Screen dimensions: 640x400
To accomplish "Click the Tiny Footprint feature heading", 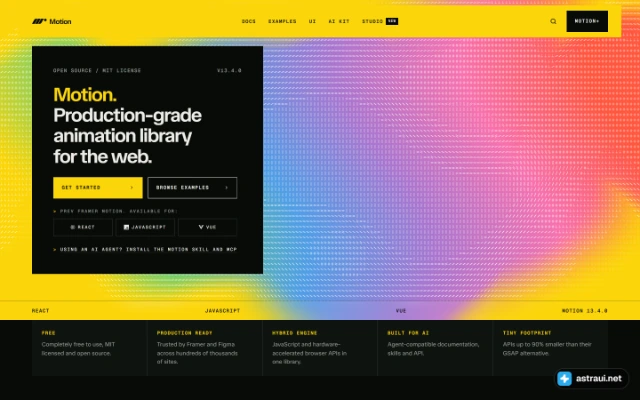I will [527, 333].
